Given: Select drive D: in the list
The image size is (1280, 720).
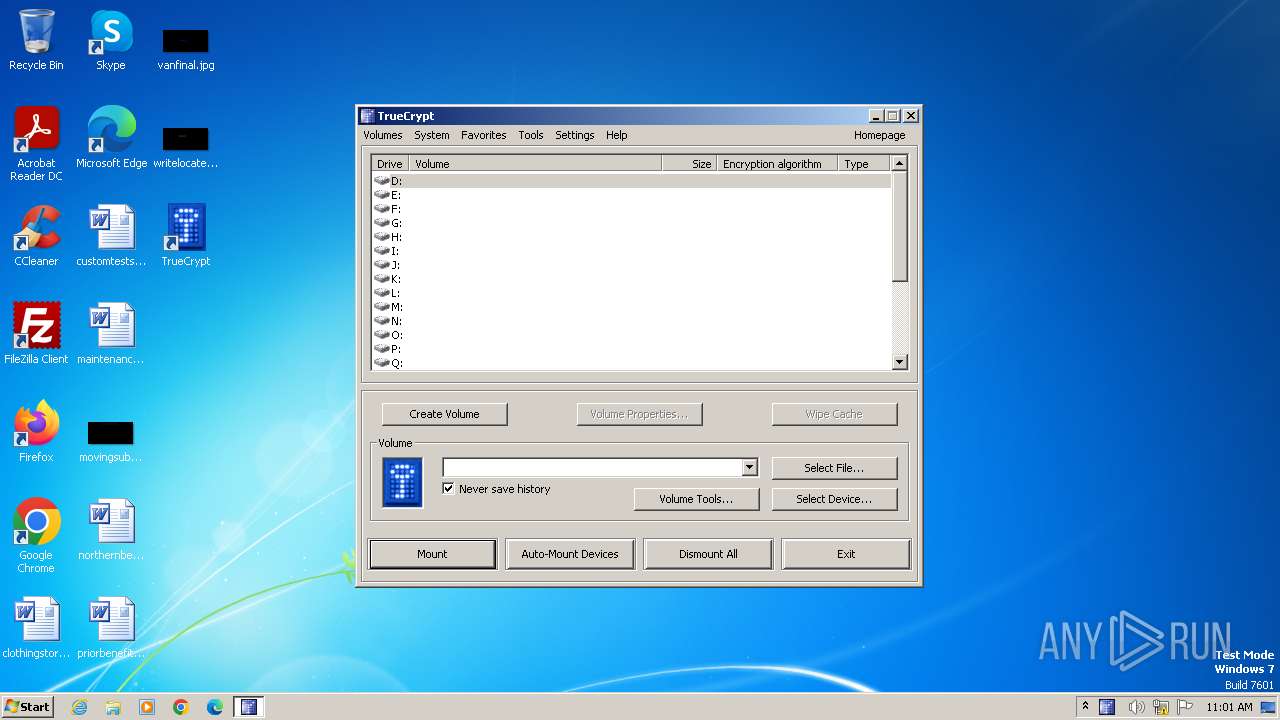Looking at the screenshot, I should coord(631,181).
